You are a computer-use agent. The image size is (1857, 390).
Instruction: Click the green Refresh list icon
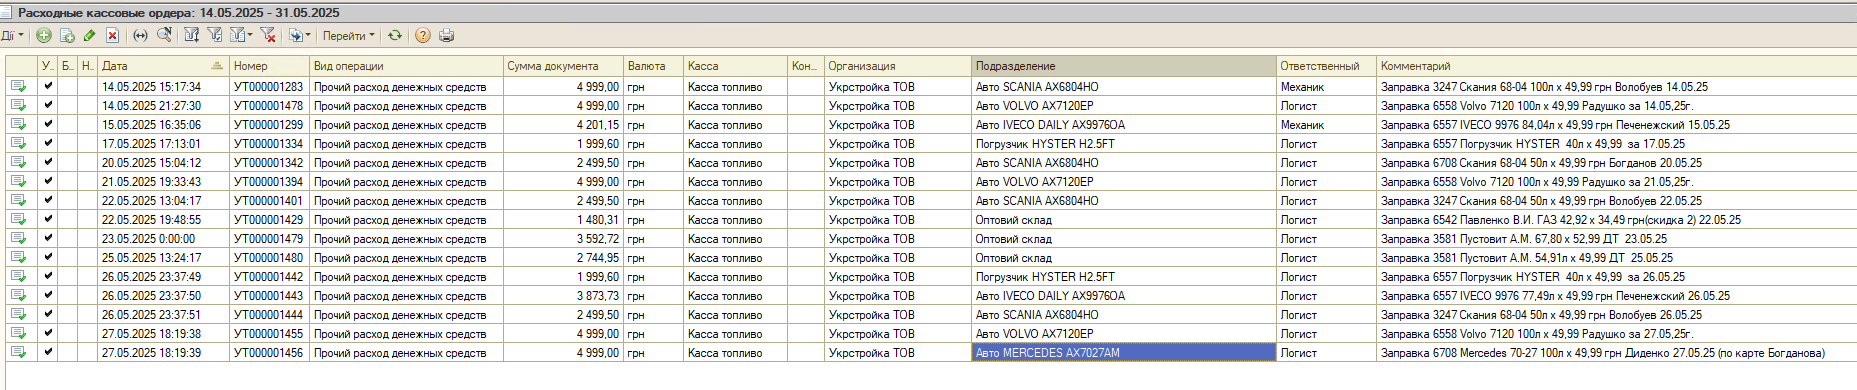click(x=395, y=36)
